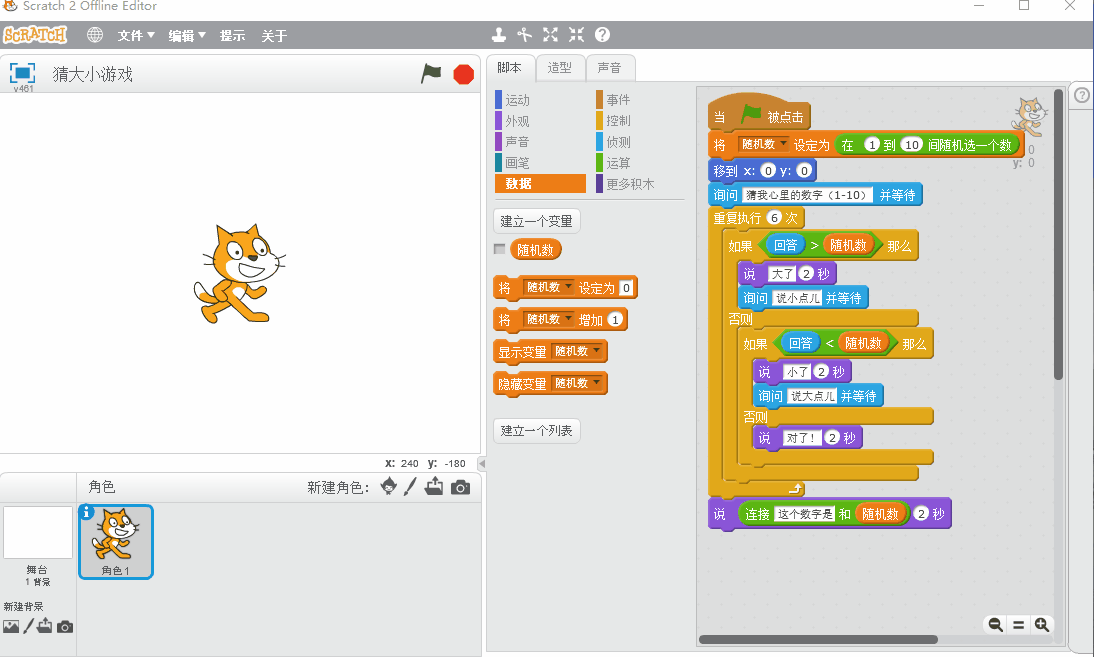This screenshot has width=1094, height=657.
Task: Select the duplicate stamp tool
Action: coord(499,35)
